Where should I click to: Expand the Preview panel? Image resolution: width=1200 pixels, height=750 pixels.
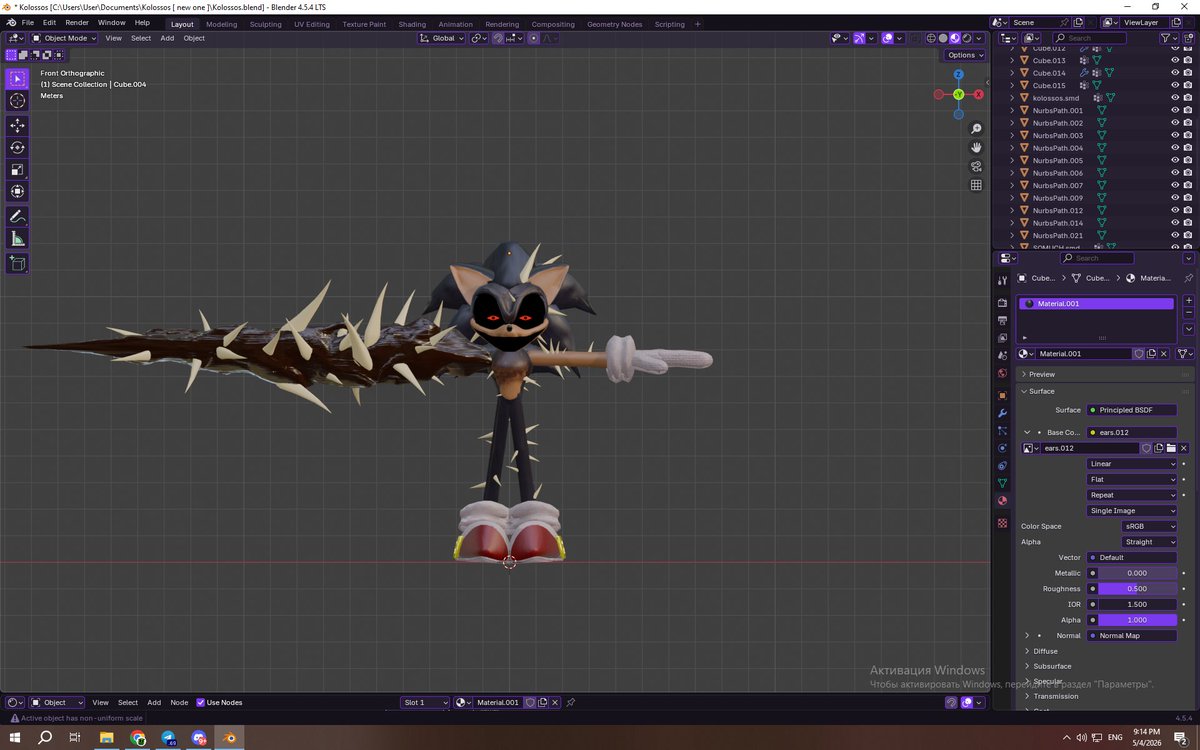(x=1041, y=374)
